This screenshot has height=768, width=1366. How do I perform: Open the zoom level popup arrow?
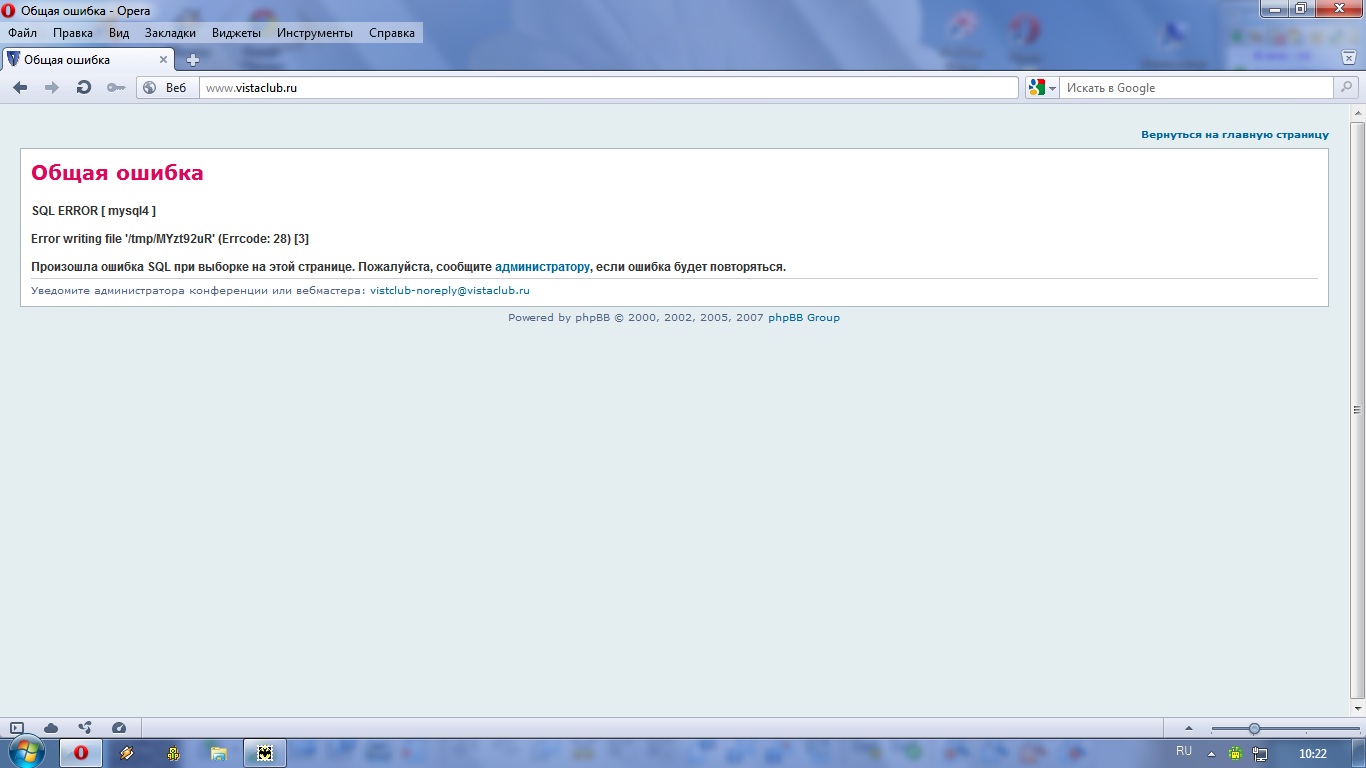pyautogui.click(x=1188, y=728)
